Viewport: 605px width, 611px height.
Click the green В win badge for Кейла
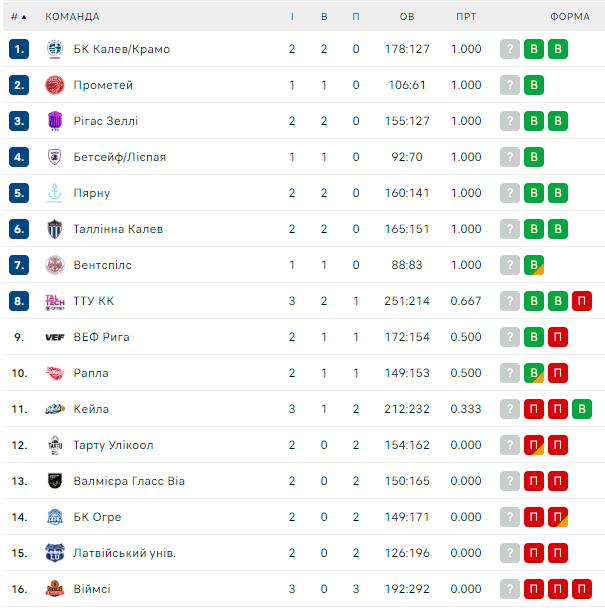pos(582,409)
